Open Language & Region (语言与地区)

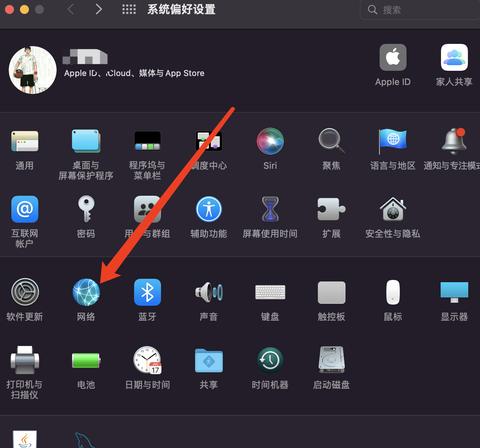click(x=393, y=141)
